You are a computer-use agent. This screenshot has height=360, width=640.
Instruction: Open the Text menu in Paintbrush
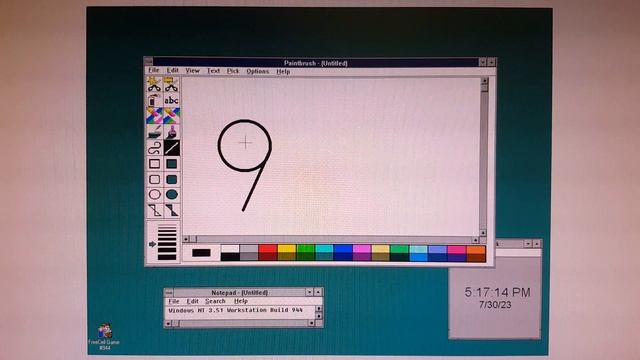(x=213, y=71)
